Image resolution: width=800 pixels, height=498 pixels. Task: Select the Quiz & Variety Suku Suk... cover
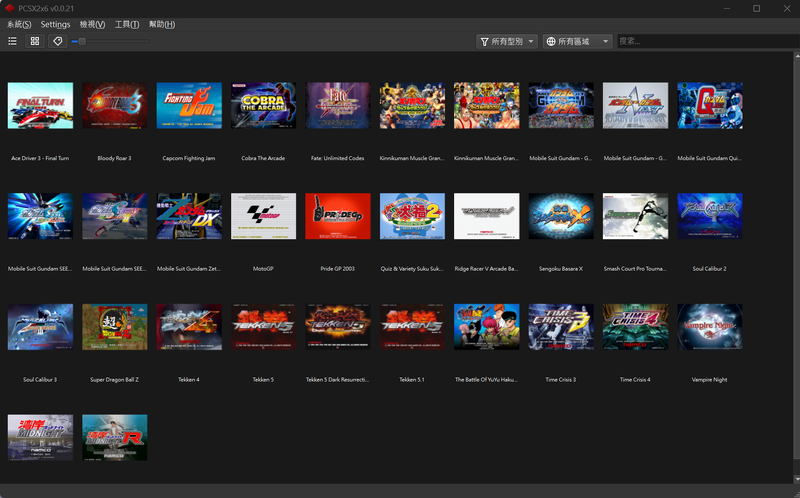click(412, 216)
